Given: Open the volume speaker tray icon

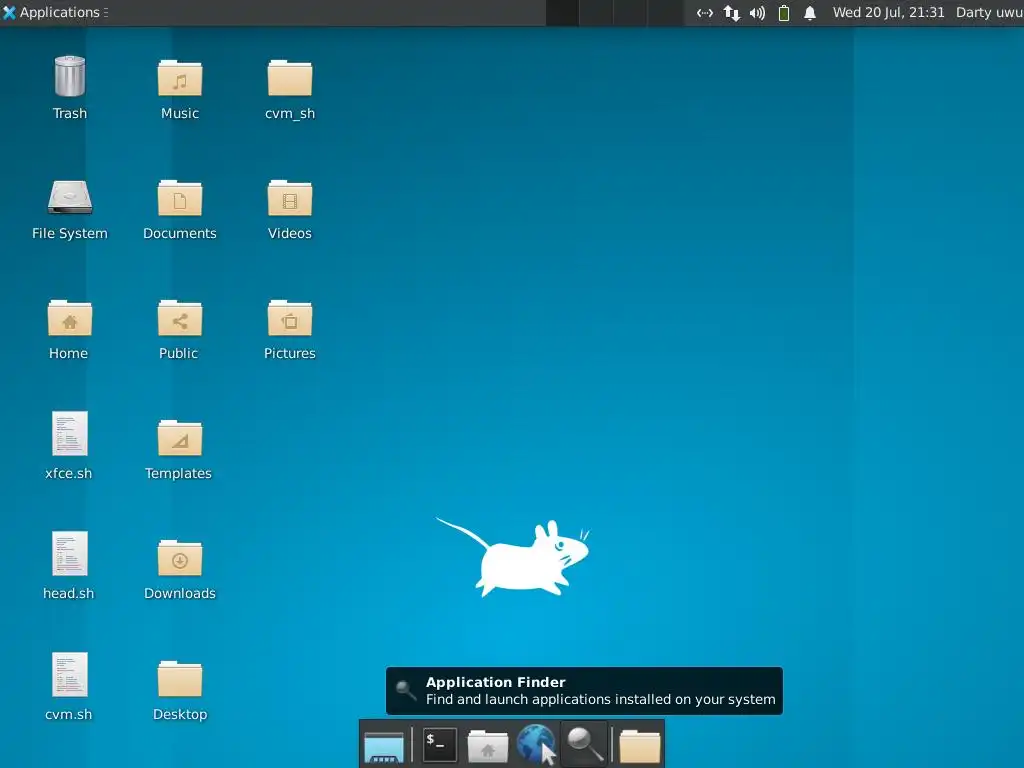Looking at the screenshot, I should click(x=758, y=12).
